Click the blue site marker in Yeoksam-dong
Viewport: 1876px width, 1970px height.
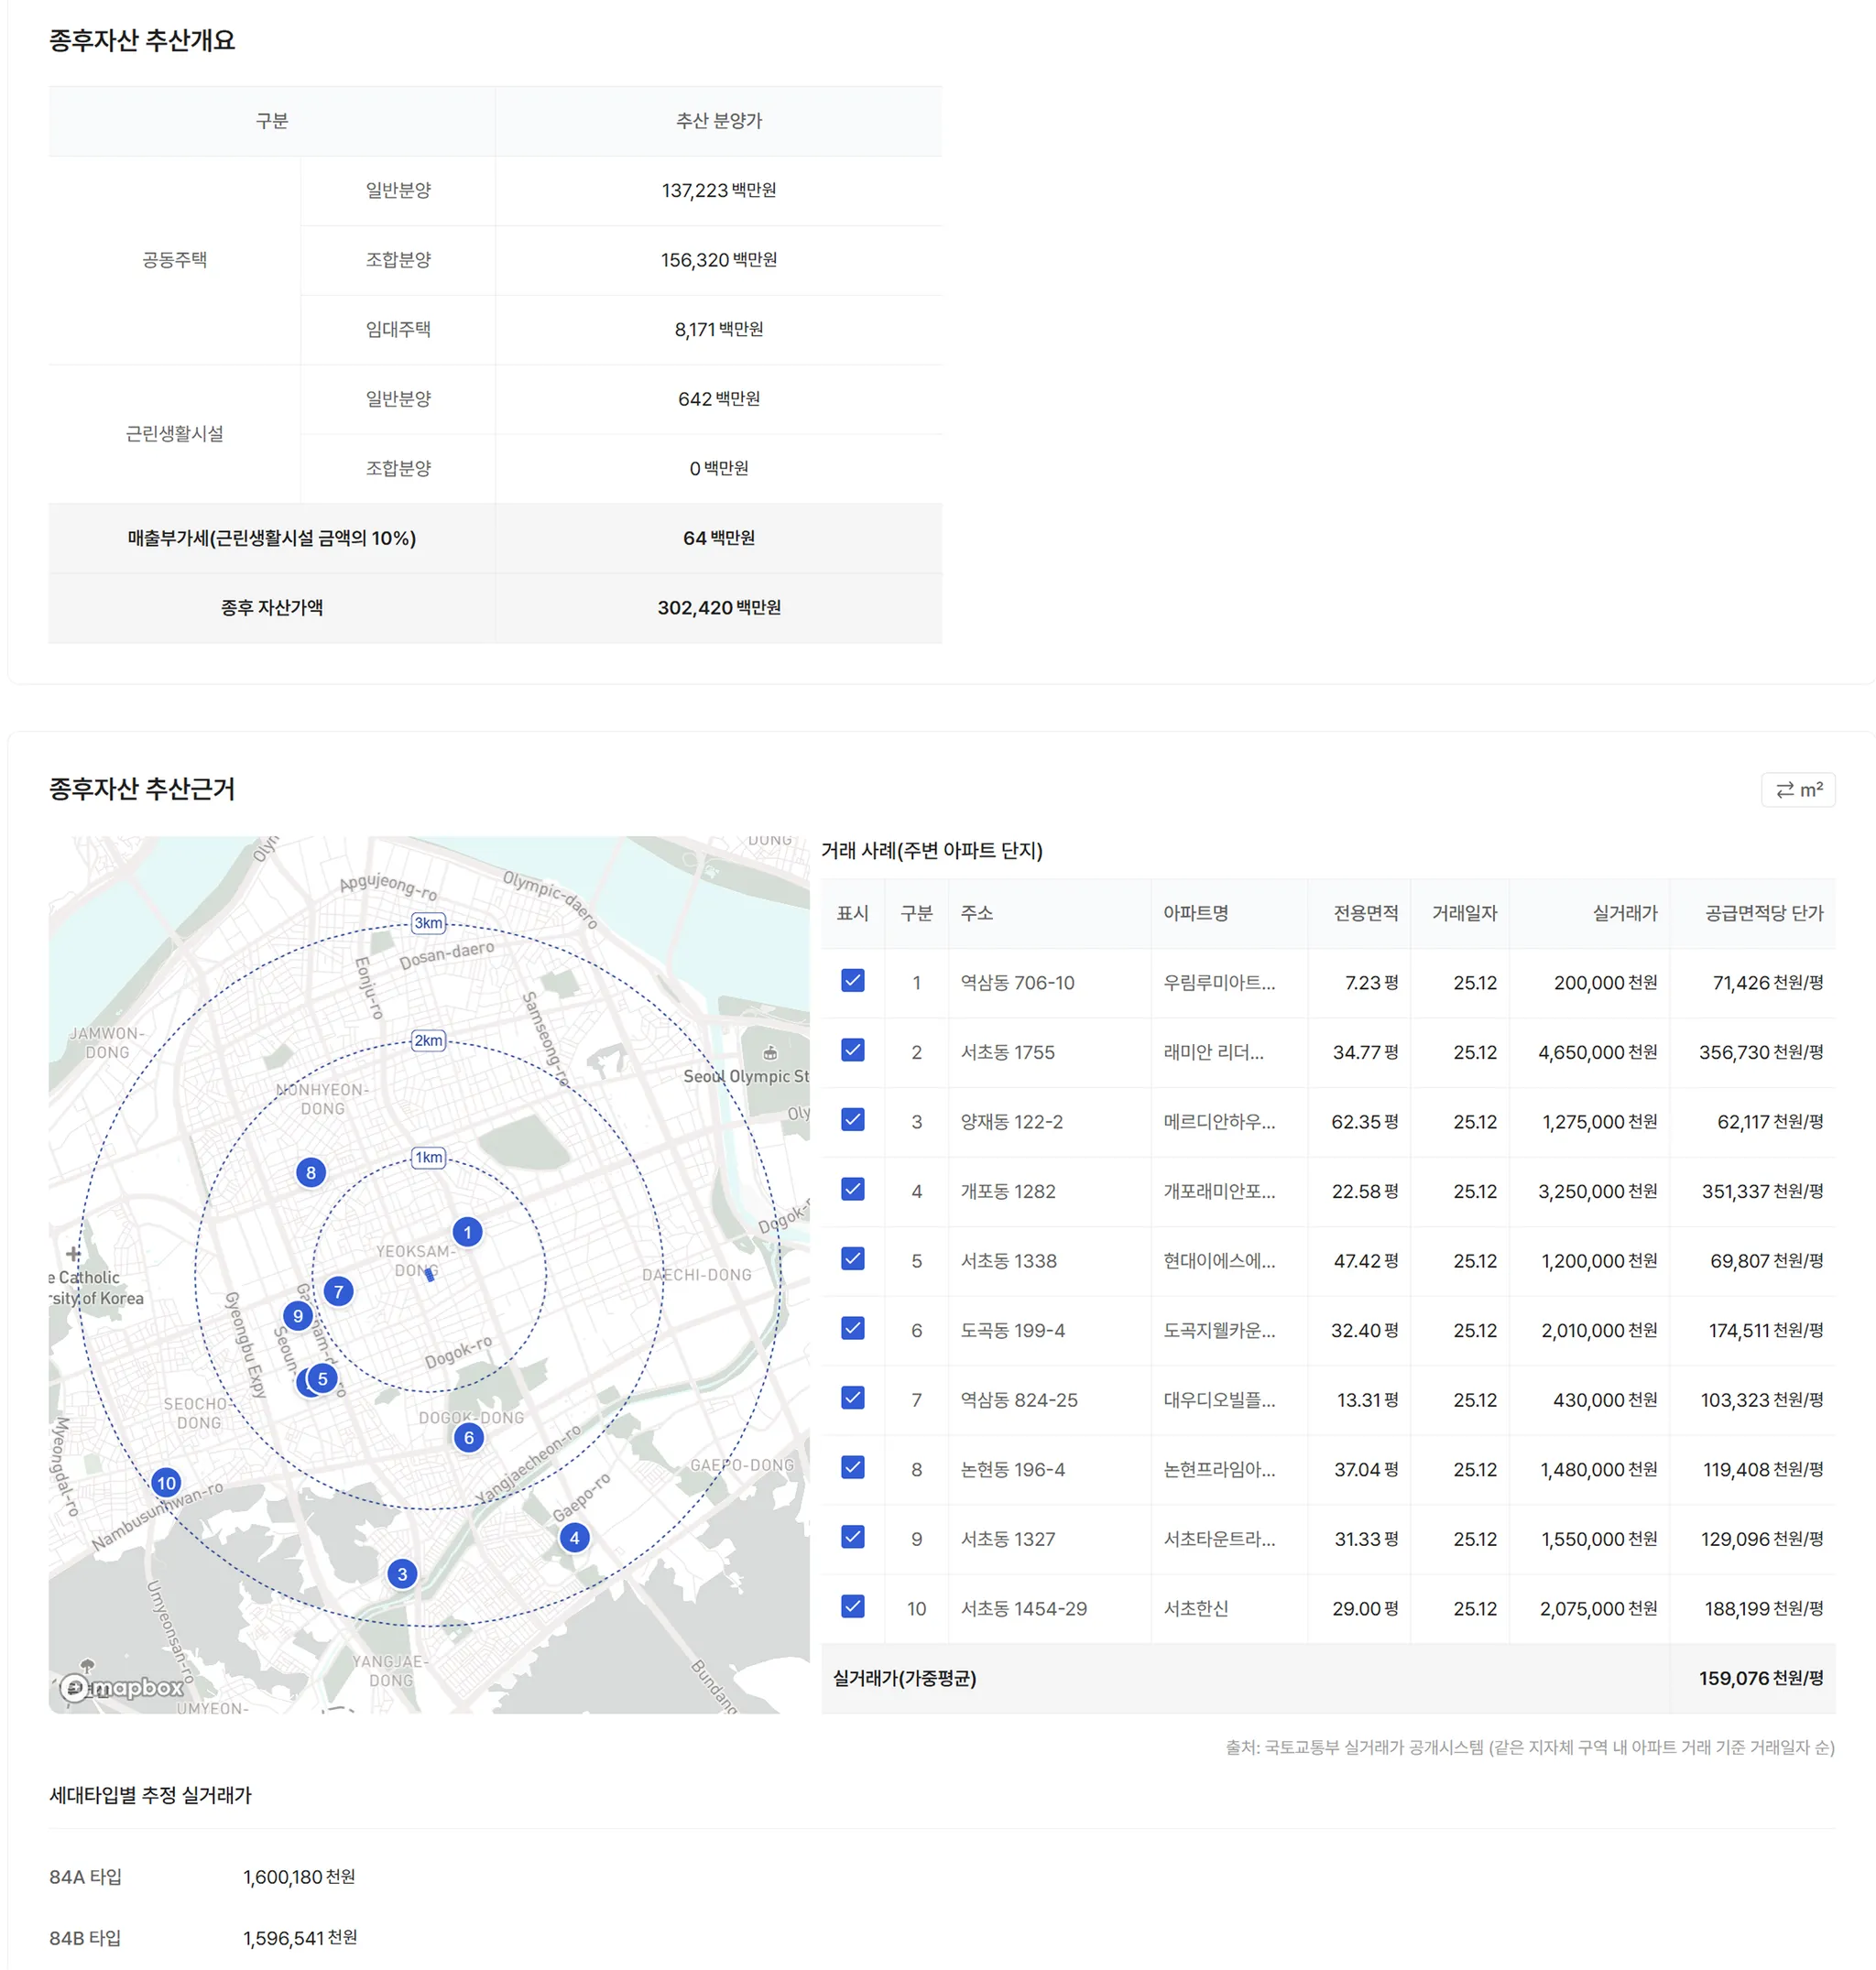[x=430, y=1274]
